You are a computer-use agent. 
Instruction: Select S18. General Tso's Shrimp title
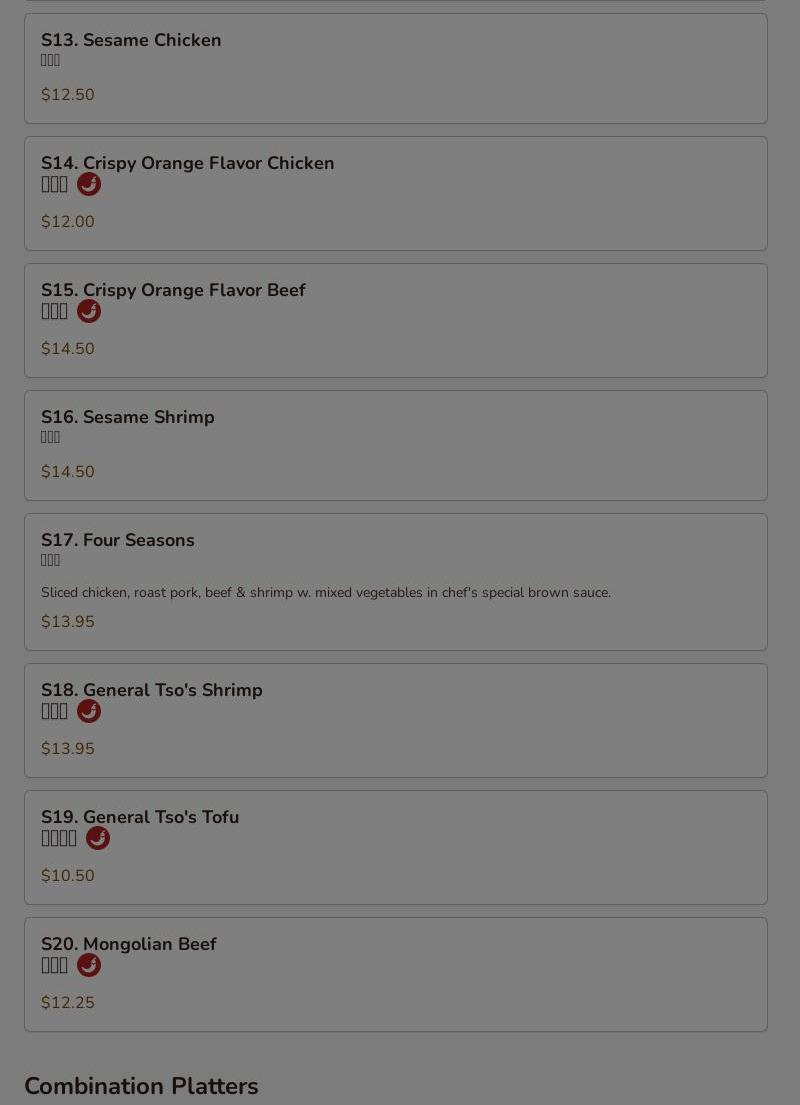(x=152, y=690)
